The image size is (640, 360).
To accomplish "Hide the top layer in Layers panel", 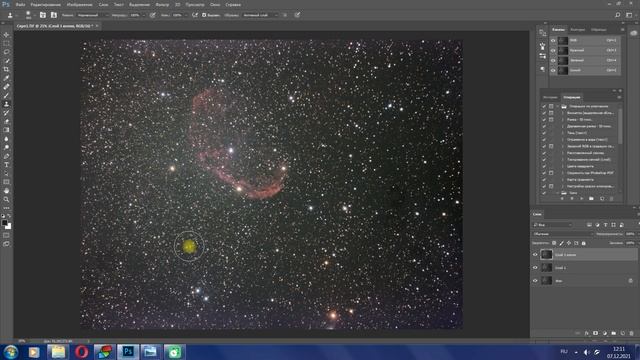I will click(535, 254).
